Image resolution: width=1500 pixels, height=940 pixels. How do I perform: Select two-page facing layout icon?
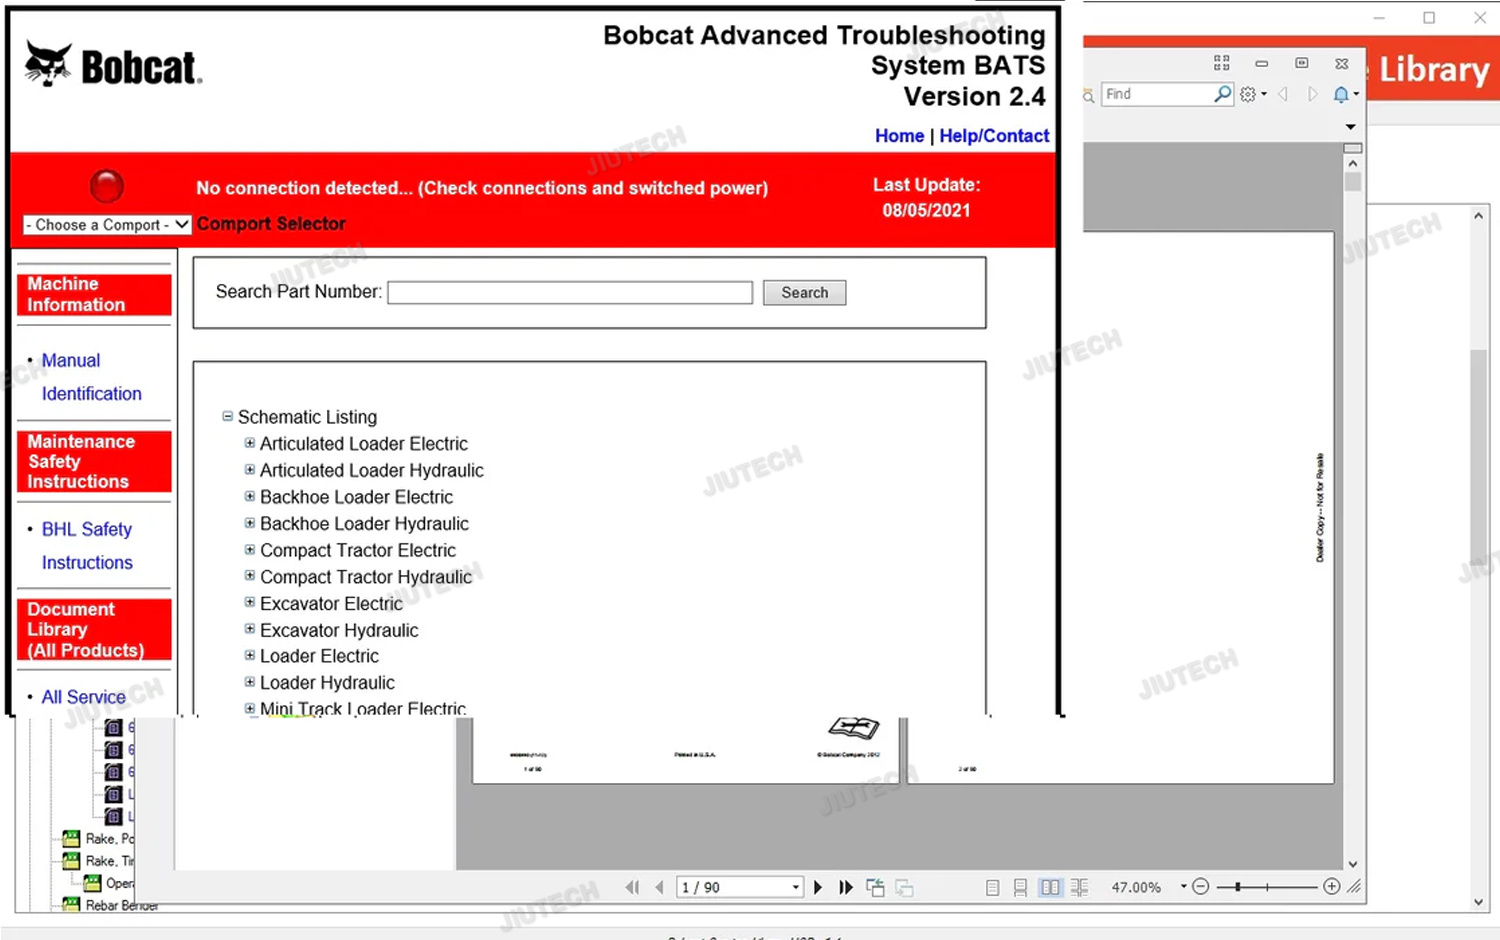pos(1050,887)
